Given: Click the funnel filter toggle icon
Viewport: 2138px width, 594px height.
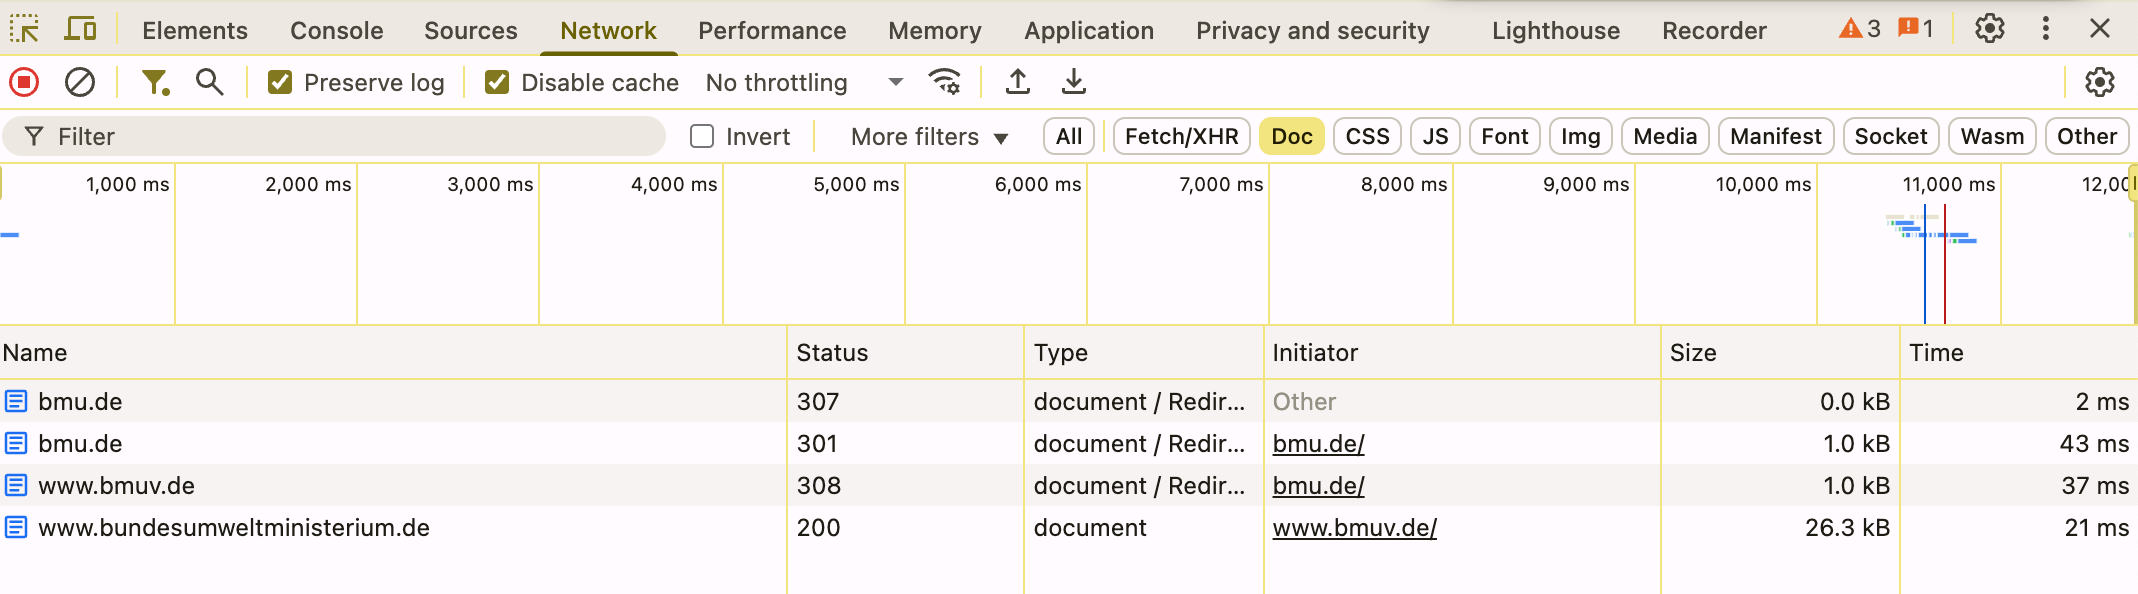Looking at the screenshot, I should coord(155,82).
